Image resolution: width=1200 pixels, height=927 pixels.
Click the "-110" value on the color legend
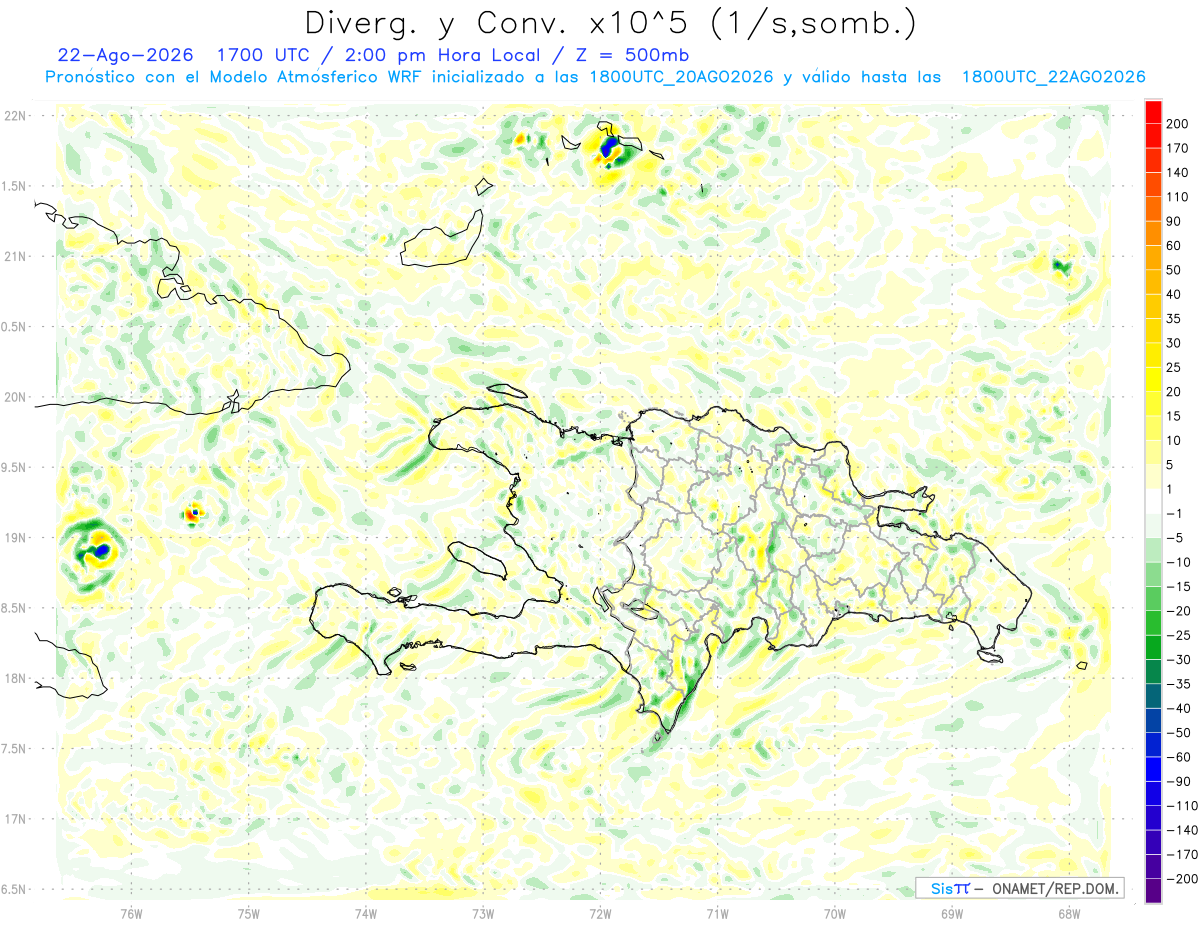1180,806
